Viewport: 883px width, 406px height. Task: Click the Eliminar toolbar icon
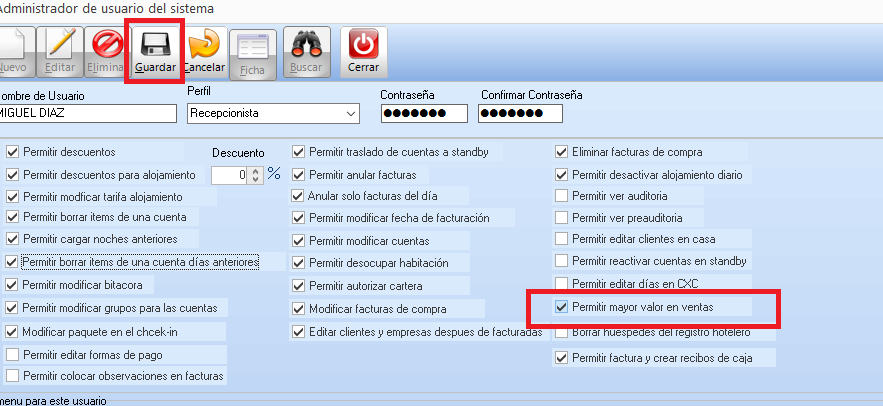105,46
